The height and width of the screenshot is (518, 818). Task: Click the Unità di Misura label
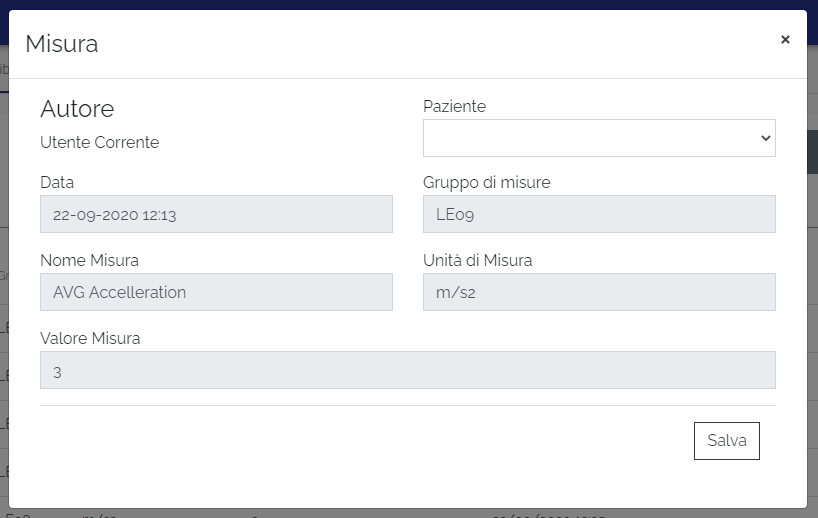477,260
